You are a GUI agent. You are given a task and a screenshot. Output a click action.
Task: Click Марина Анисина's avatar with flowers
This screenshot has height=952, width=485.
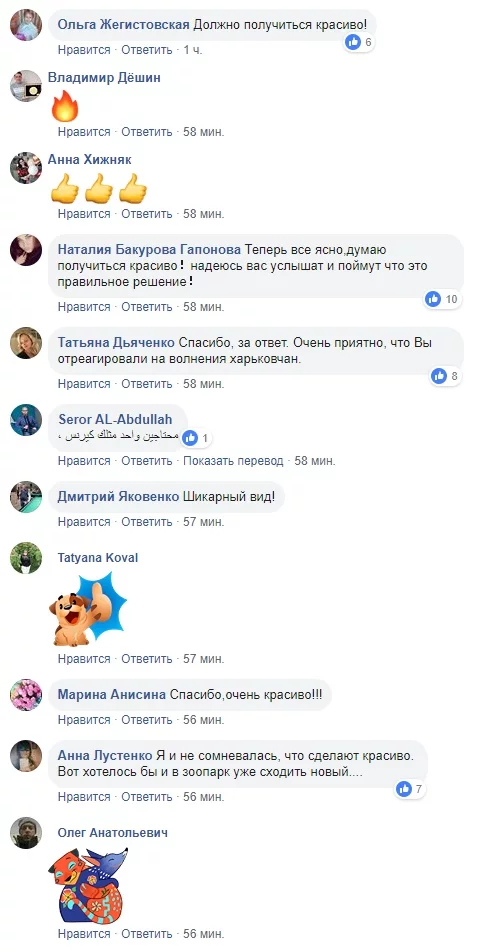[26, 695]
